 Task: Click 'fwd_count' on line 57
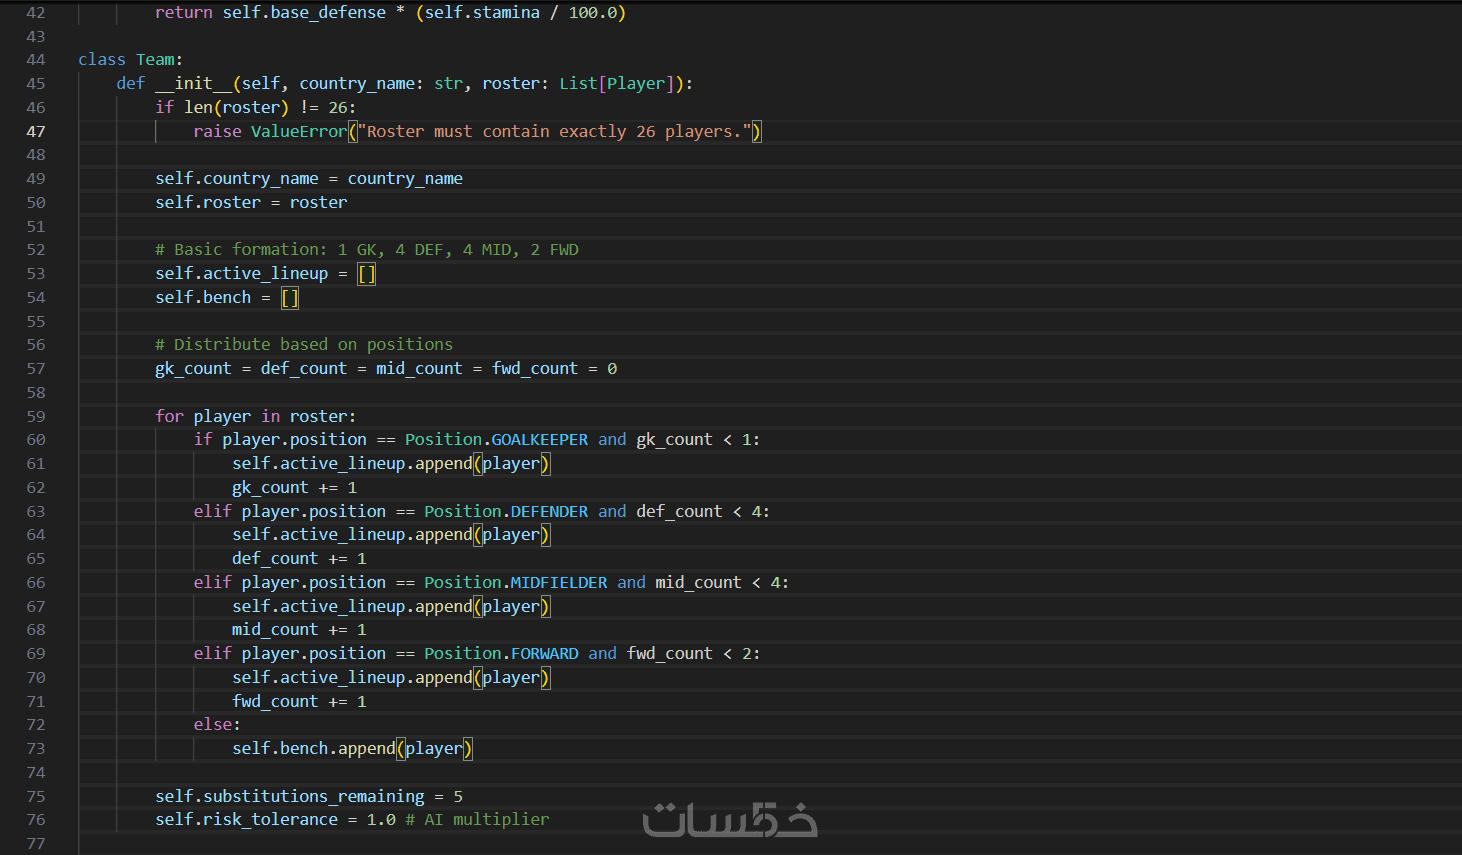pos(535,369)
